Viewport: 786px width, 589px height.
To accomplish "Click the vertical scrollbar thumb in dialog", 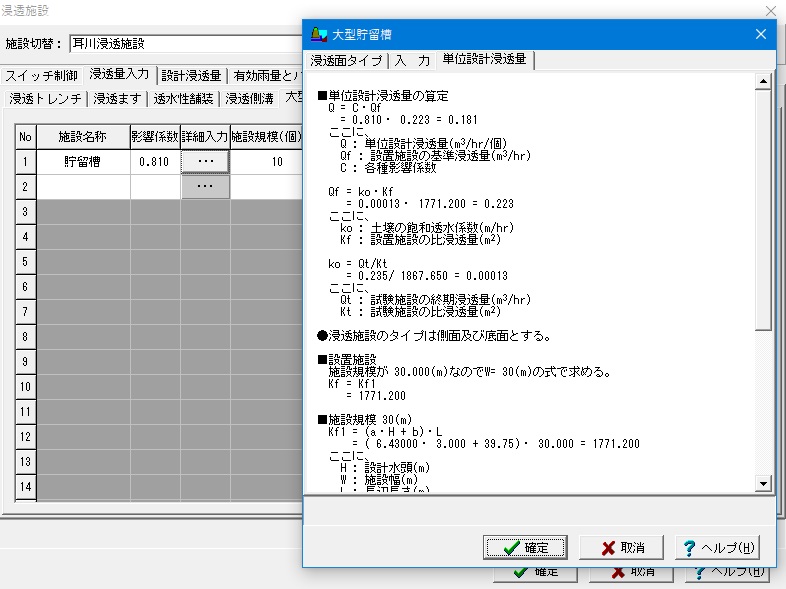I will pos(763,211).
